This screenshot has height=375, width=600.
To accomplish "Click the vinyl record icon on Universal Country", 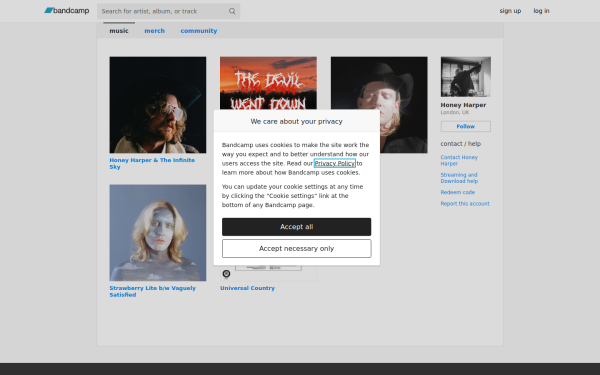I will coord(226,274).
